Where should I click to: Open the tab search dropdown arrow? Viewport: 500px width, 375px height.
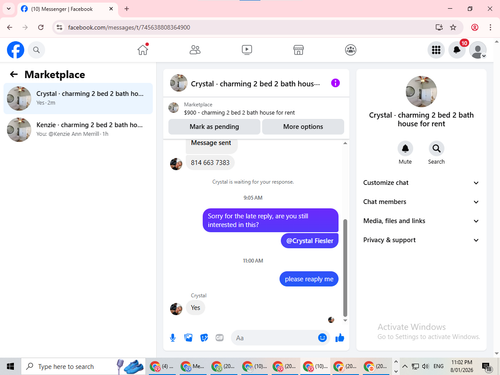point(9,9)
